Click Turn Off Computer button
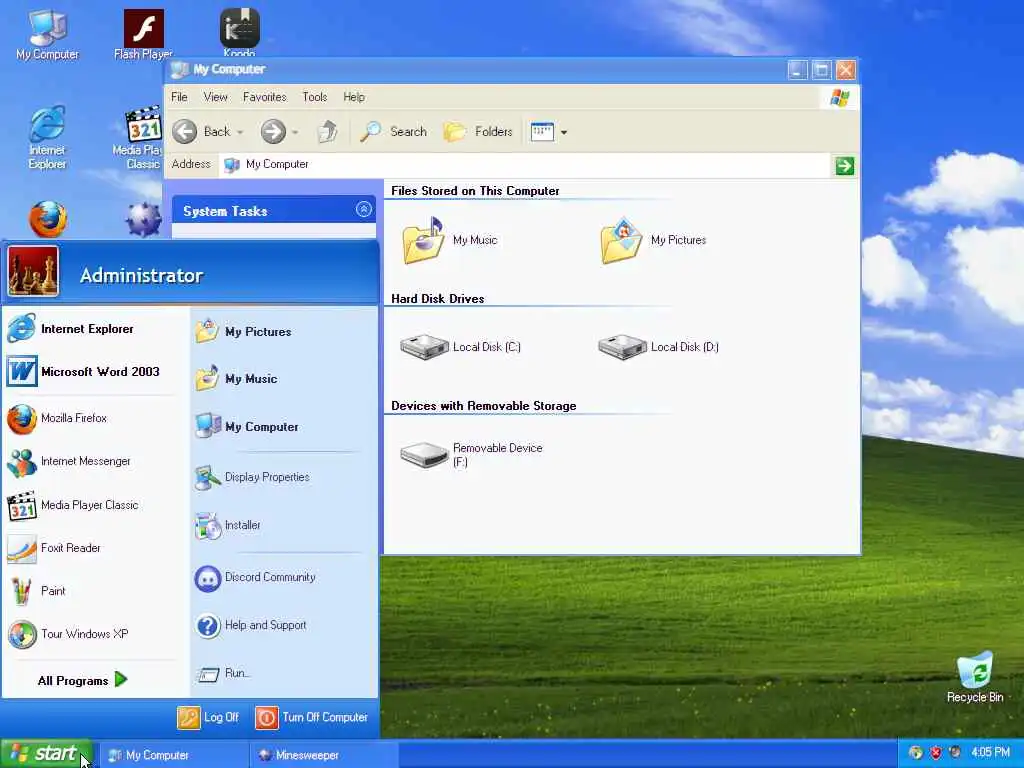This screenshot has width=1024, height=768. (312, 717)
